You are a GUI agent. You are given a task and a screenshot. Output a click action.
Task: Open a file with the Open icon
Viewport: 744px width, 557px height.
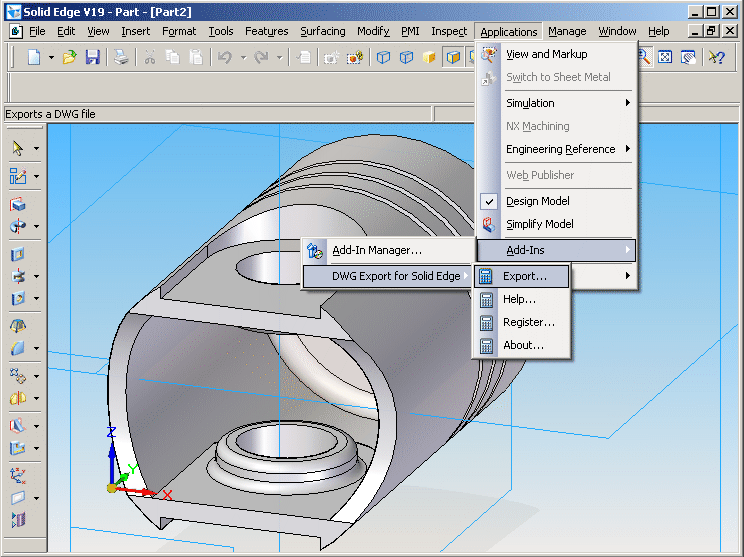coord(69,58)
